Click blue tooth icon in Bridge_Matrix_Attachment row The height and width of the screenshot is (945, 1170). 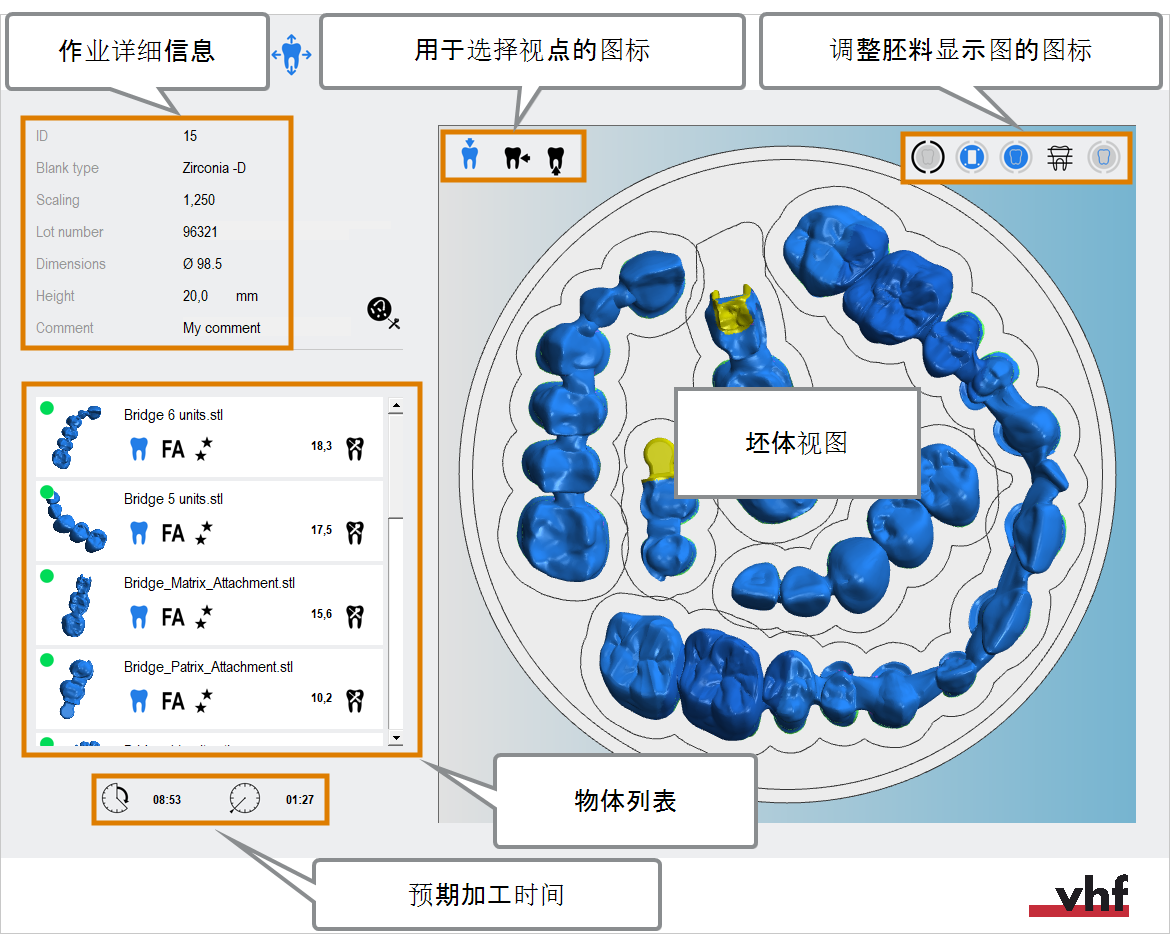139,617
